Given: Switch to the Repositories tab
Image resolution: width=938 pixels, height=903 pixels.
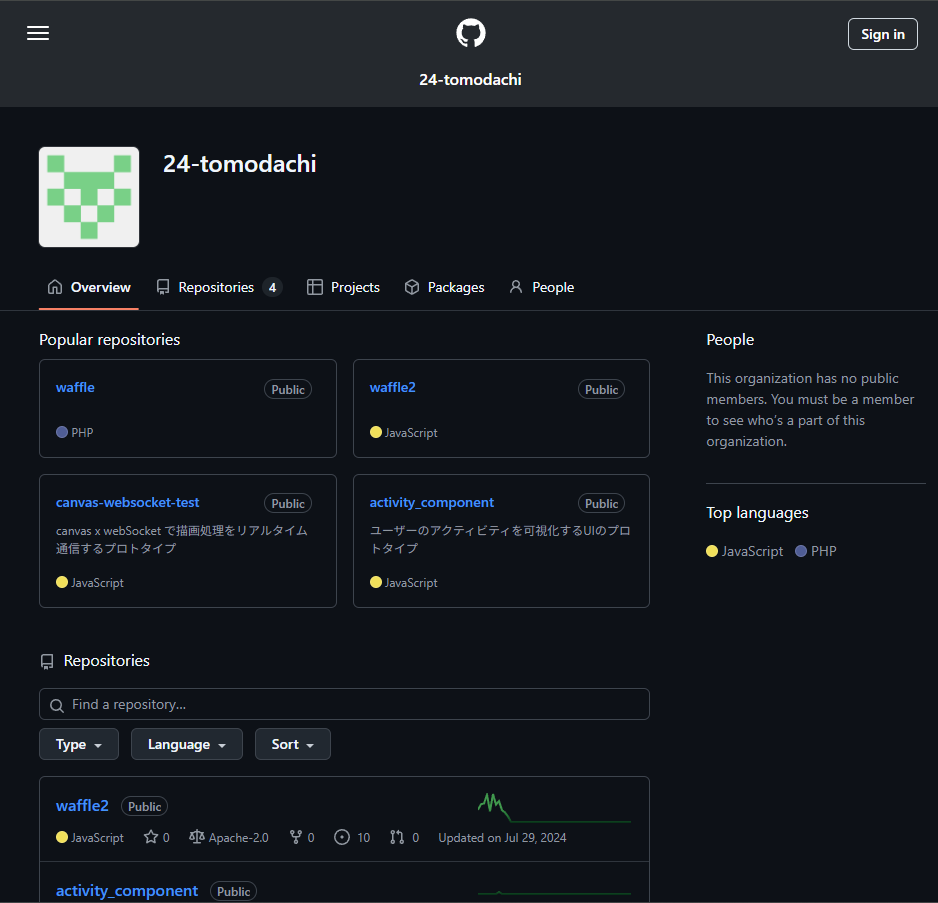Looking at the screenshot, I should click(x=219, y=287).
